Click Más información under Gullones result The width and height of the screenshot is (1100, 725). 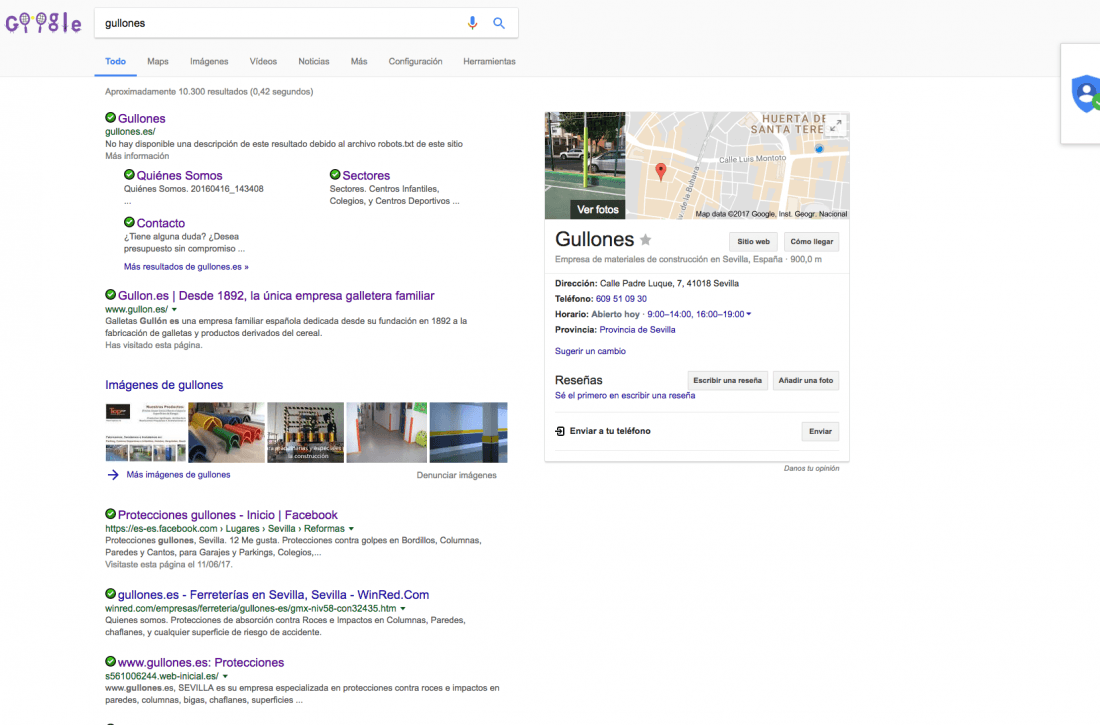[x=138, y=156]
